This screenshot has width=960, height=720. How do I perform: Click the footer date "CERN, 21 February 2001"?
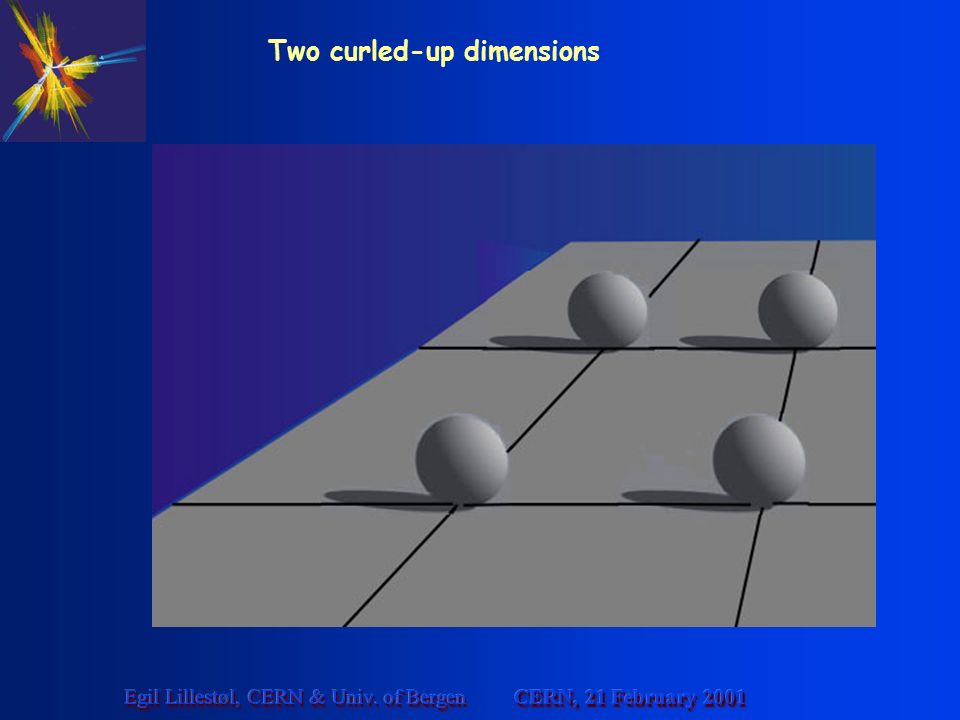[x=630, y=697]
